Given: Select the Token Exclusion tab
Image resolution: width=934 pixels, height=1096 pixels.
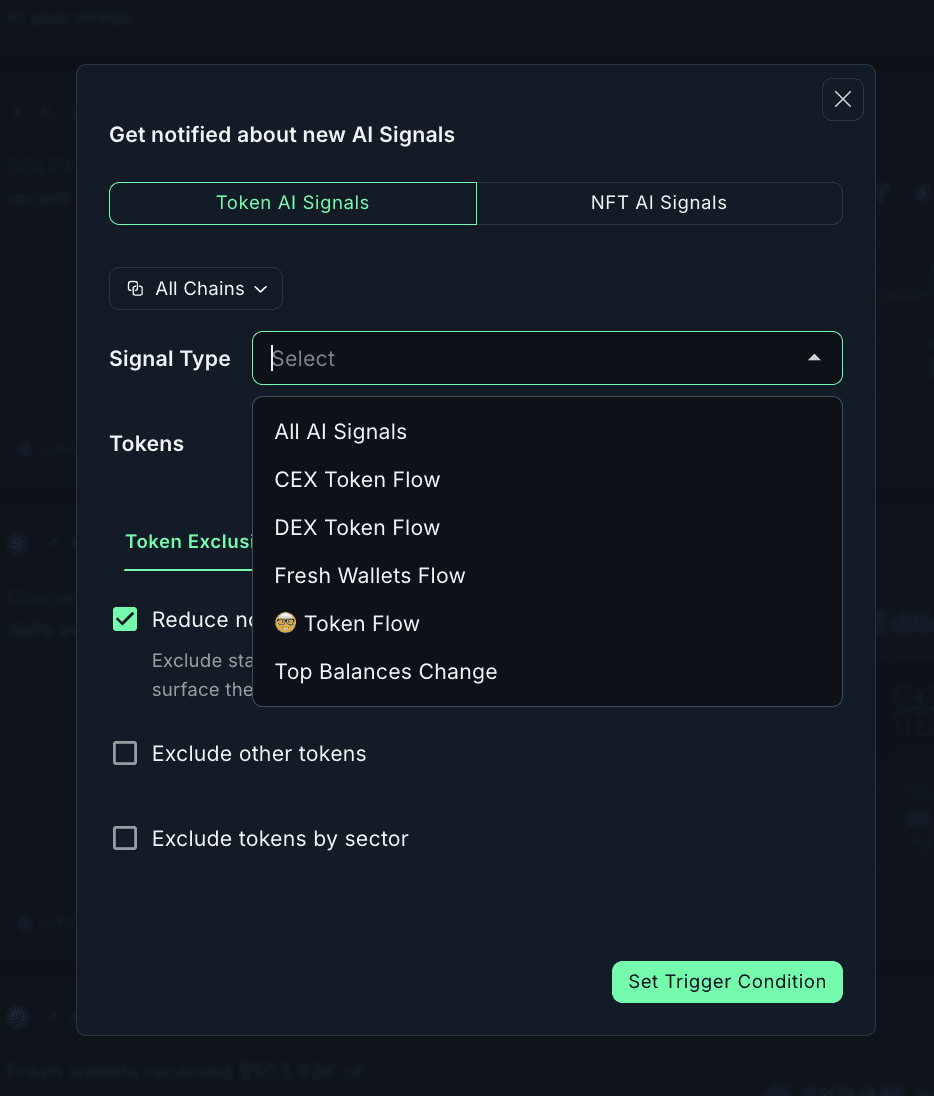Looking at the screenshot, I should pyautogui.click(x=188, y=542).
